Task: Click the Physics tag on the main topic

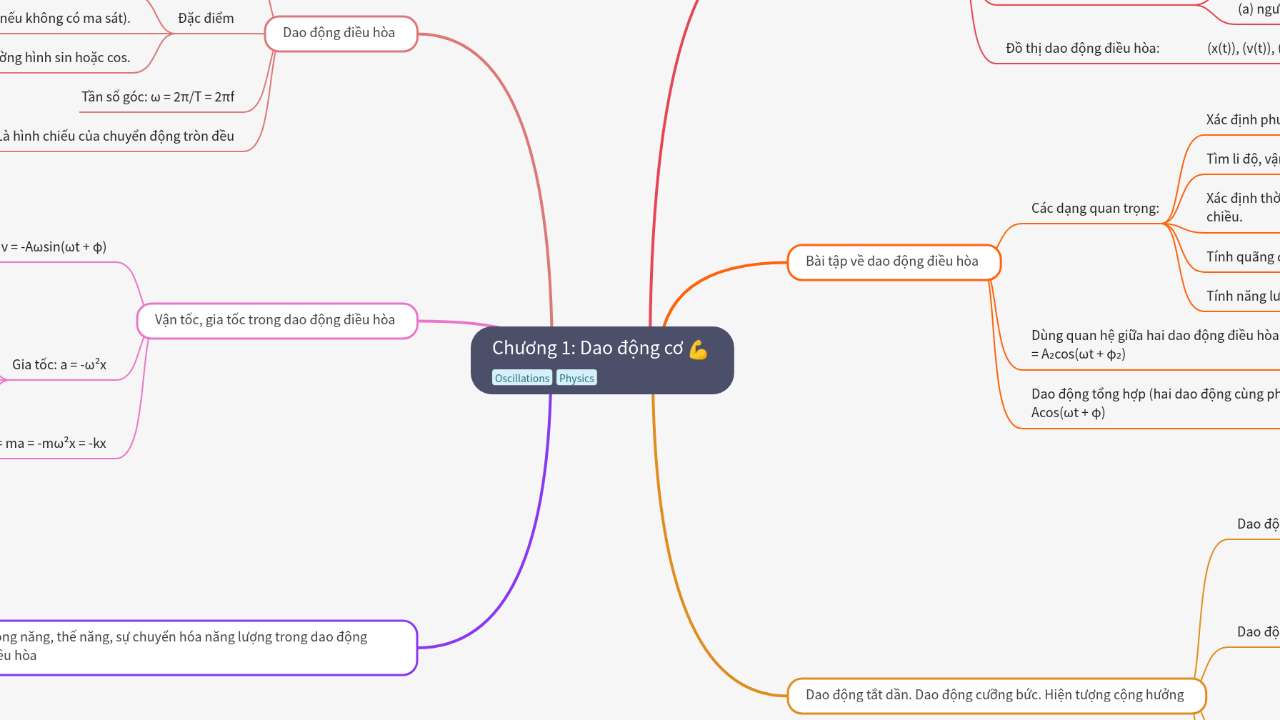Action: click(x=576, y=377)
